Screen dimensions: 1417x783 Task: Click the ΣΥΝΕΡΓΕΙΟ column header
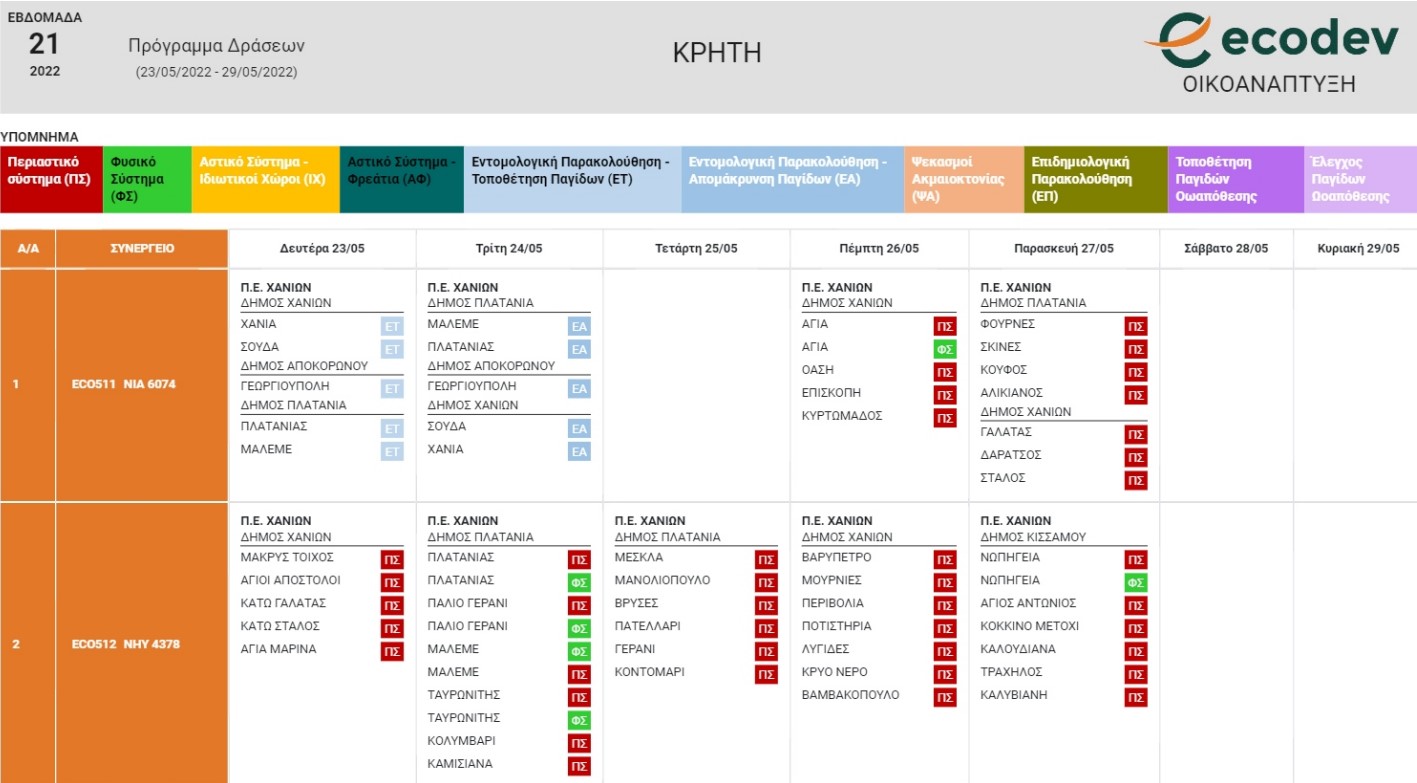(142, 248)
